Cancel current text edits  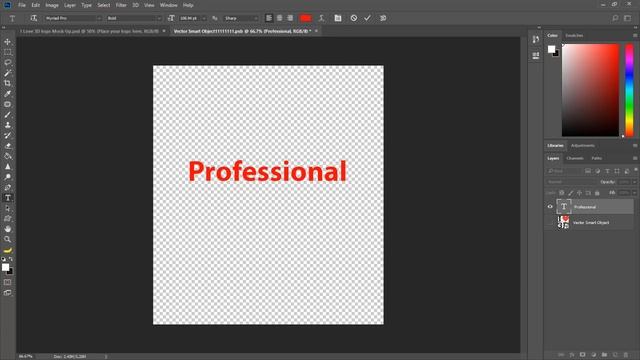354,18
